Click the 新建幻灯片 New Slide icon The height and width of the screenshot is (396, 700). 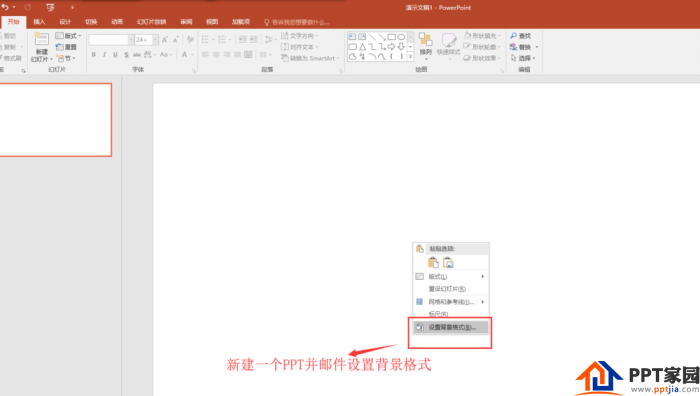42,39
